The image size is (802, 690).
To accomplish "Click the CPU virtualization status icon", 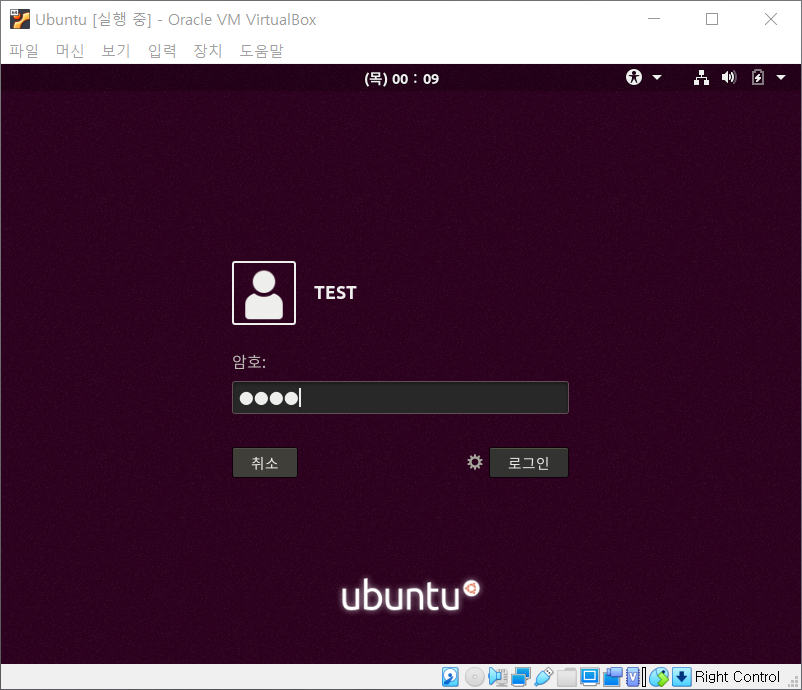I will [x=633, y=677].
